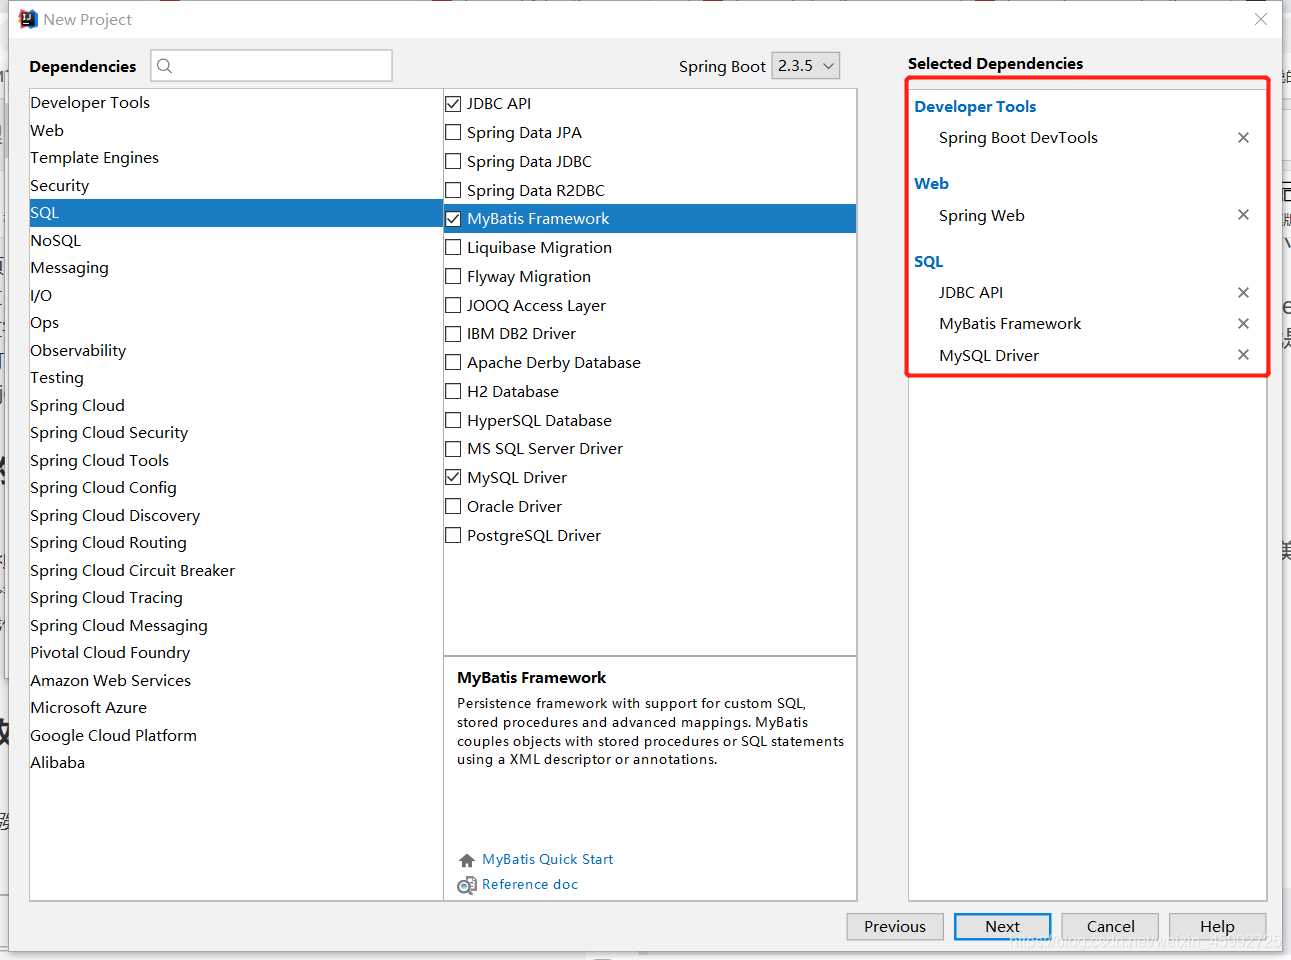Select the Spring Cloud category
Viewport: 1291px width, 960px height.
(236, 405)
